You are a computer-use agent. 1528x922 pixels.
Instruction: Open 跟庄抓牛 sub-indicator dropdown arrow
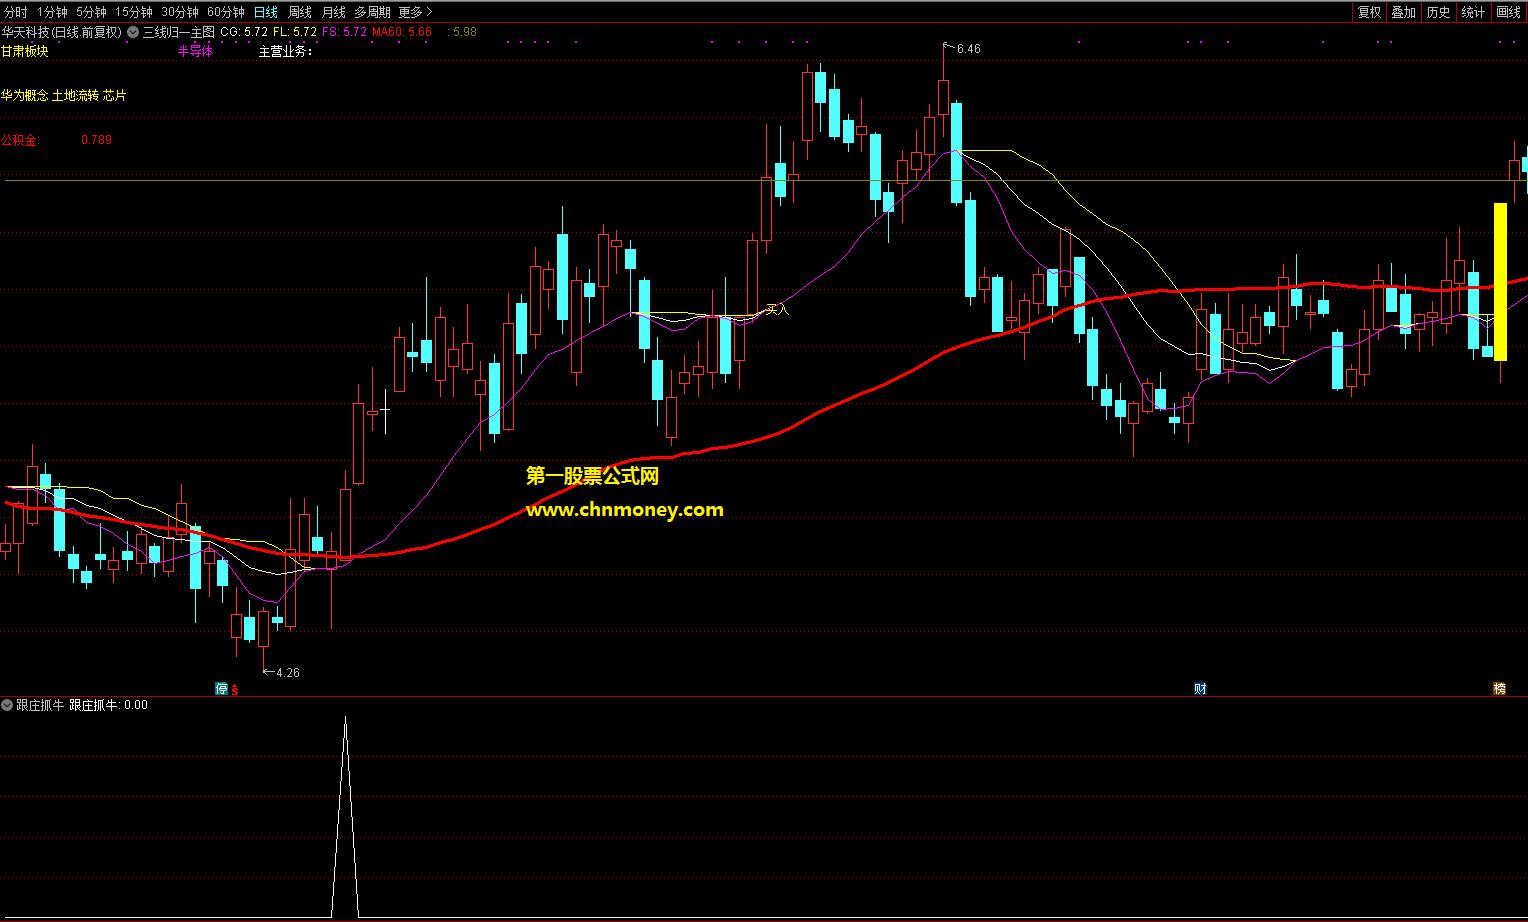coord(7,705)
